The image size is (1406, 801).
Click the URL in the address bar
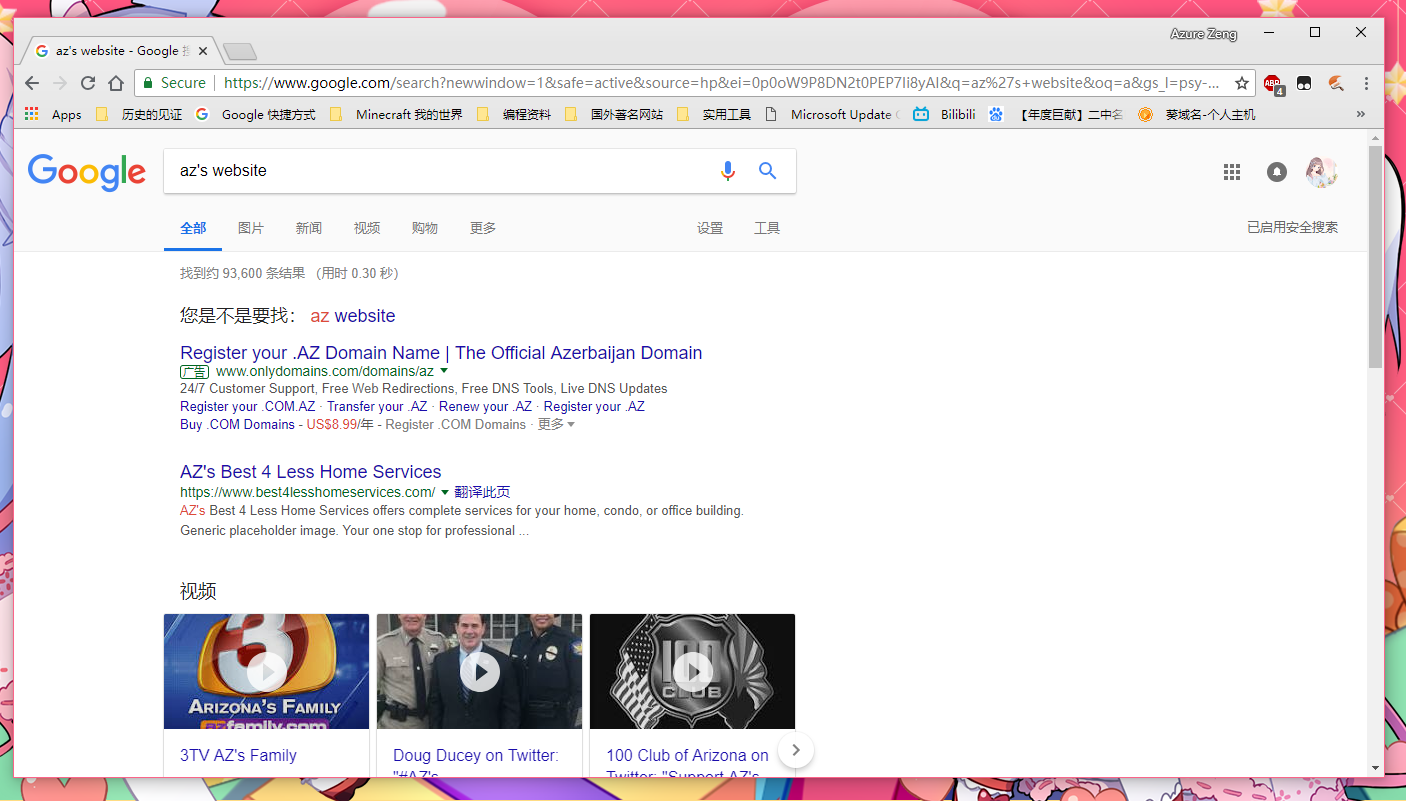tap(720, 83)
